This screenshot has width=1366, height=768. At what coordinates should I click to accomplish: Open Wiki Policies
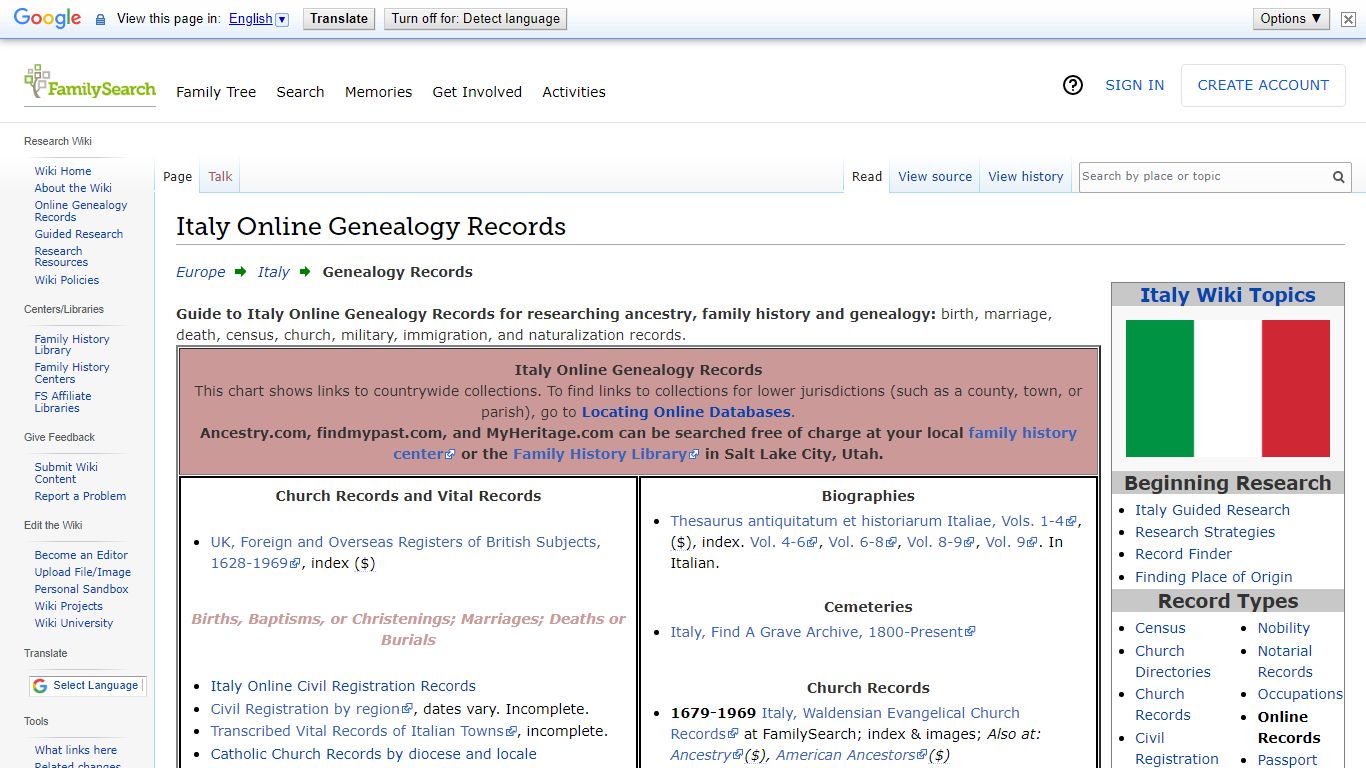(67, 280)
